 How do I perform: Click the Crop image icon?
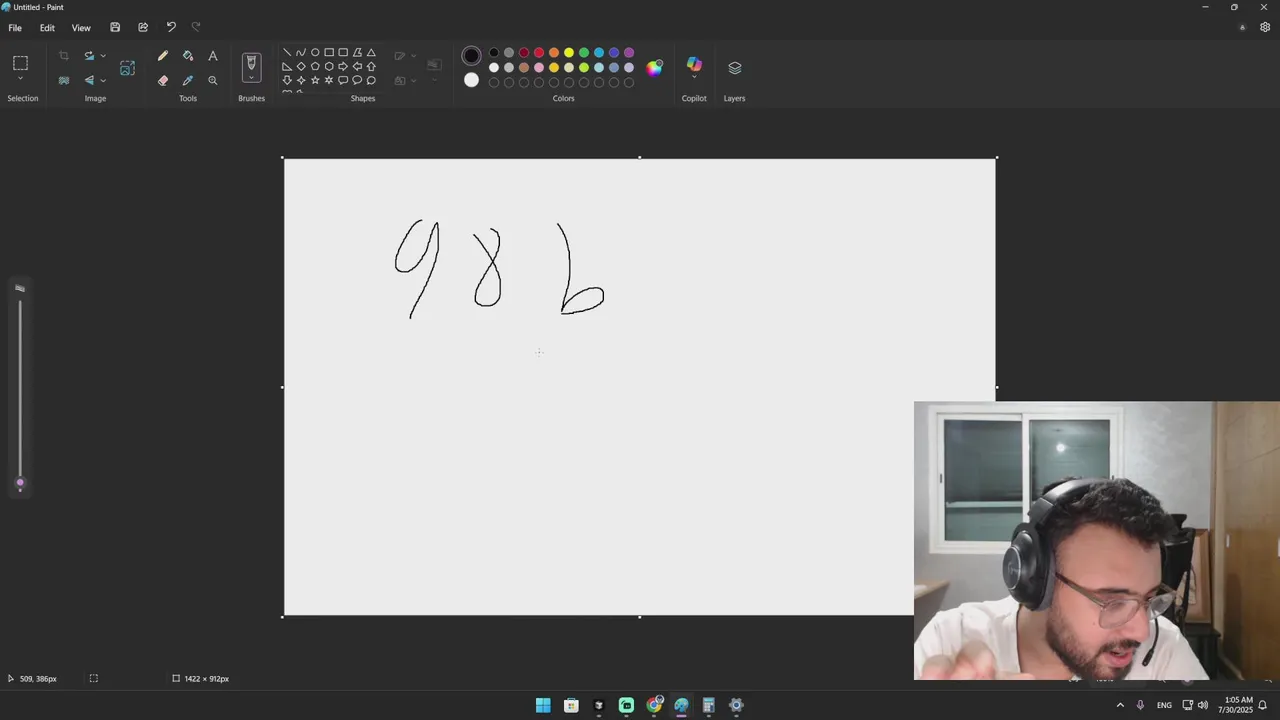[x=64, y=56]
